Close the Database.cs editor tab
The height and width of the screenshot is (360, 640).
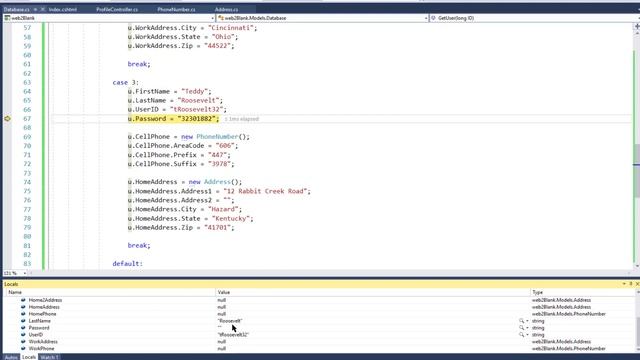[42, 9]
